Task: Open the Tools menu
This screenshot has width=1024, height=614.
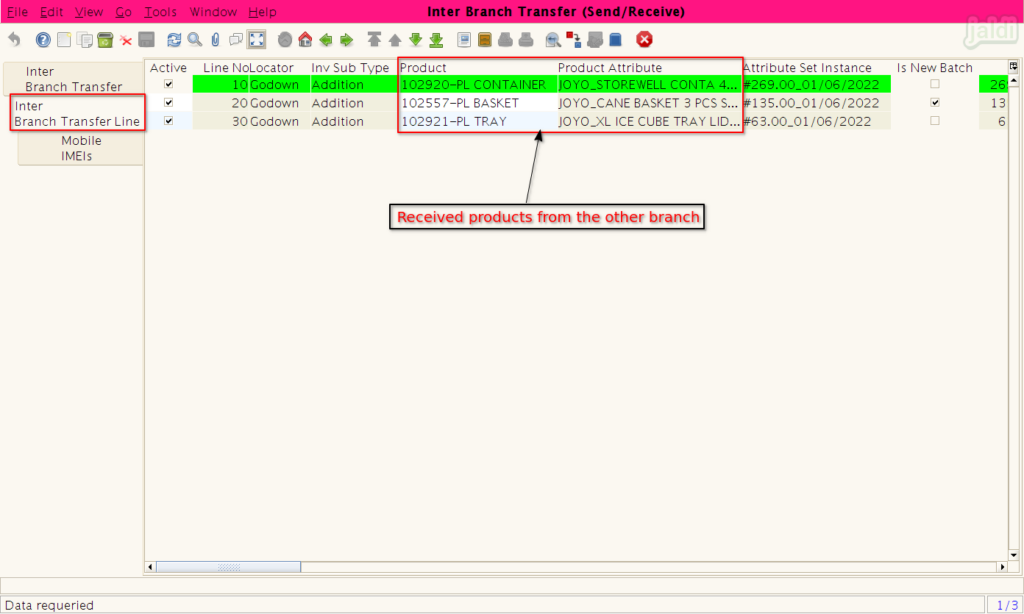Action: point(160,12)
